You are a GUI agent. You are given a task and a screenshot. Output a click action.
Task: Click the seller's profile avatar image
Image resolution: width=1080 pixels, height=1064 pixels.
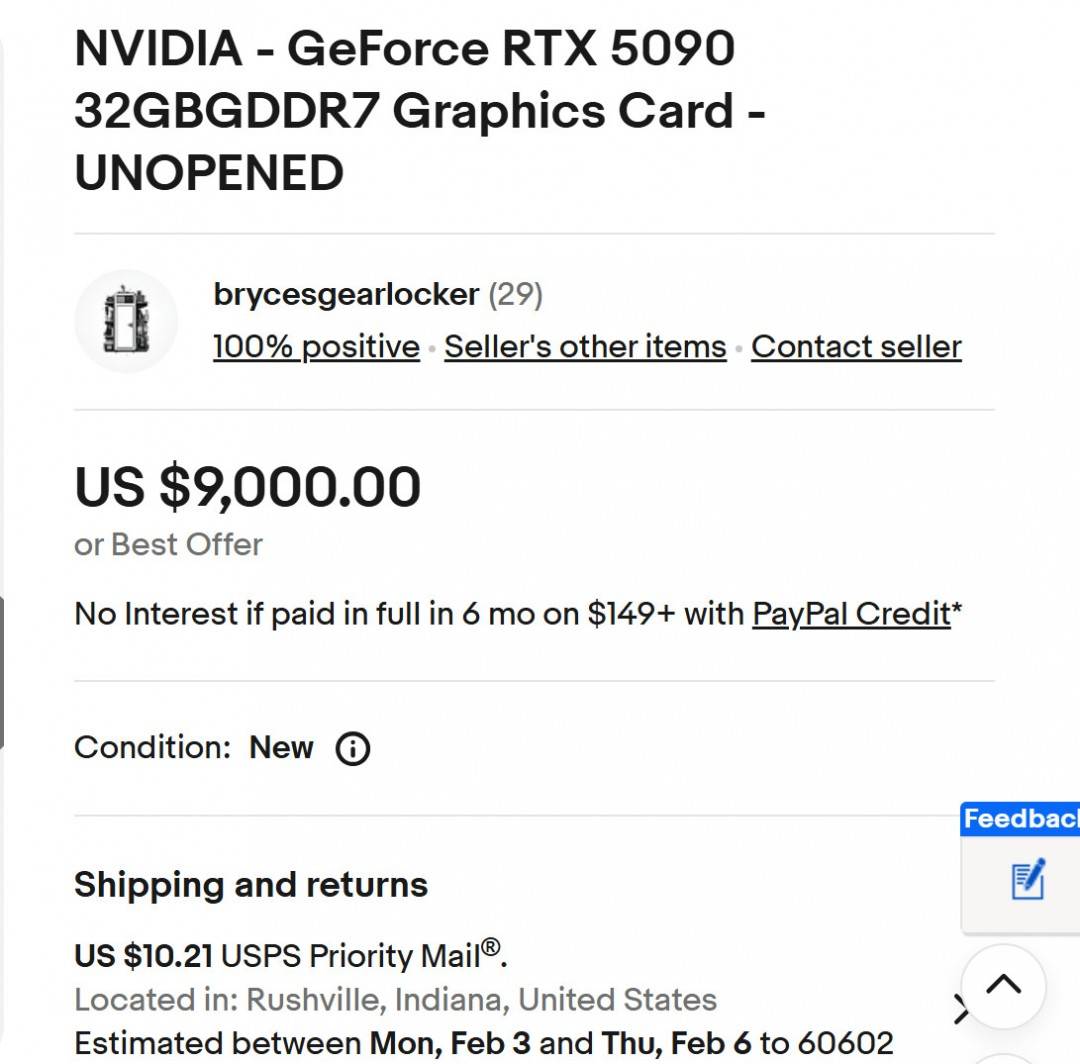[126, 322]
